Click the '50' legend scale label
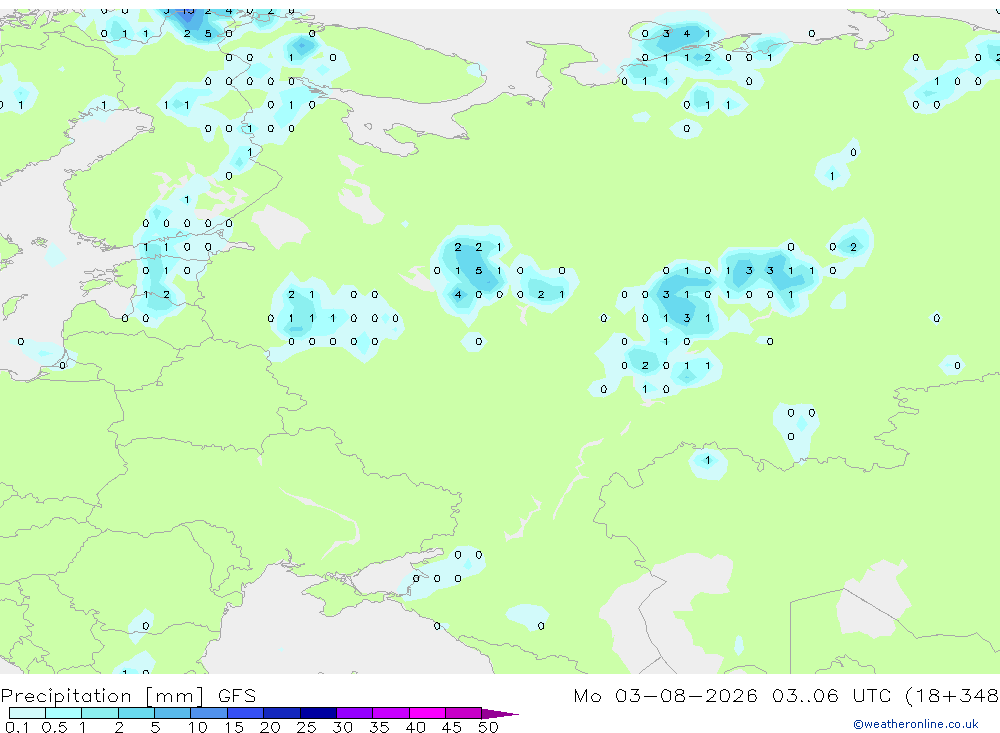1000x733 pixels. pos(488,727)
